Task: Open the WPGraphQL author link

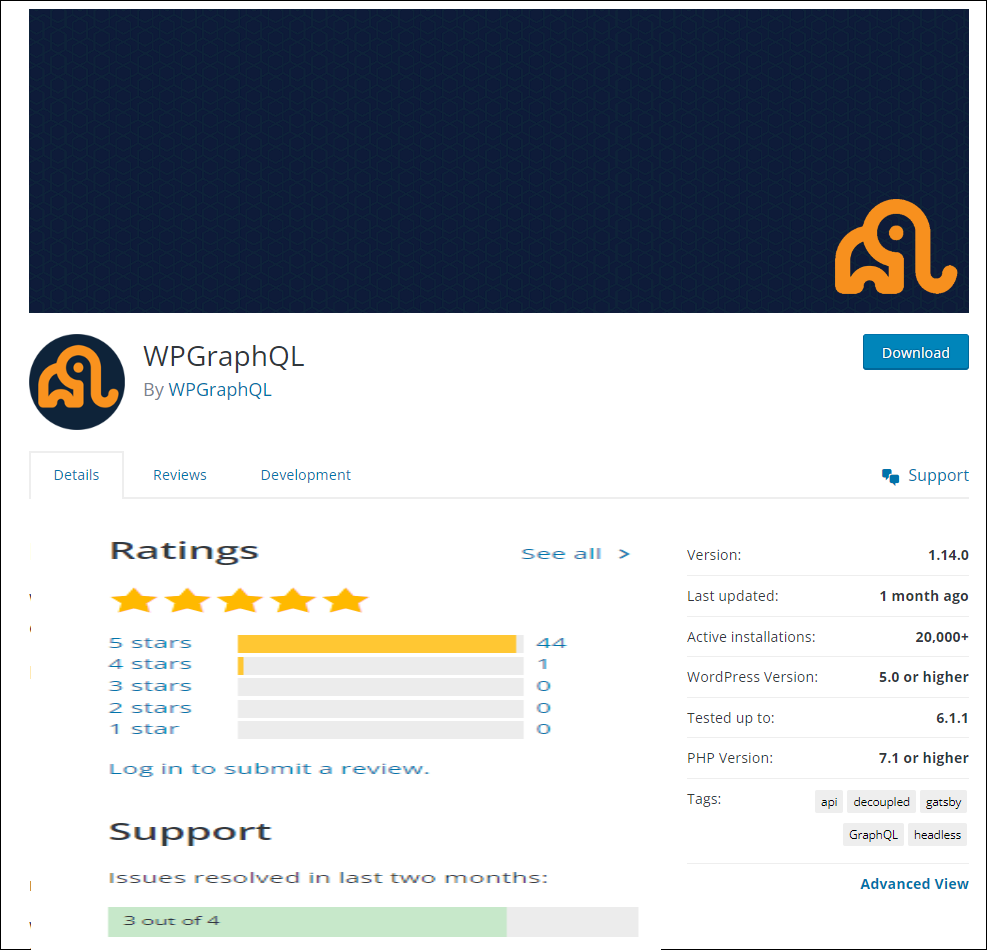Action: click(220, 390)
